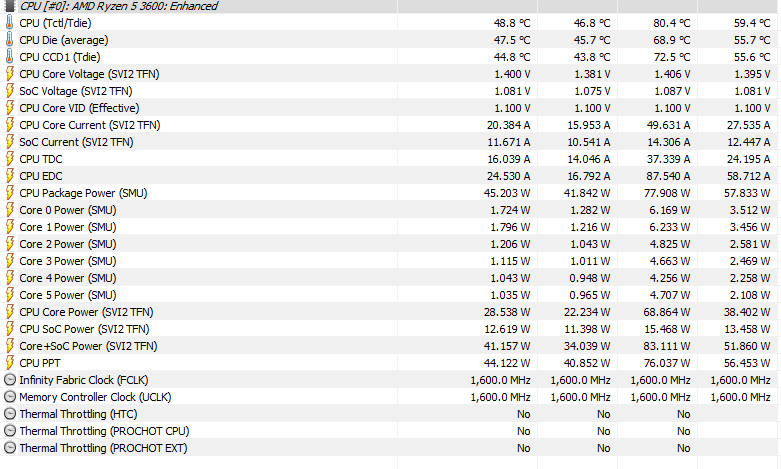The height and width of the screenshot is (469, 781).
Task: Click status icon beside Thermal Throttling (PROCHOT CPU)
Action: [9, 431]
